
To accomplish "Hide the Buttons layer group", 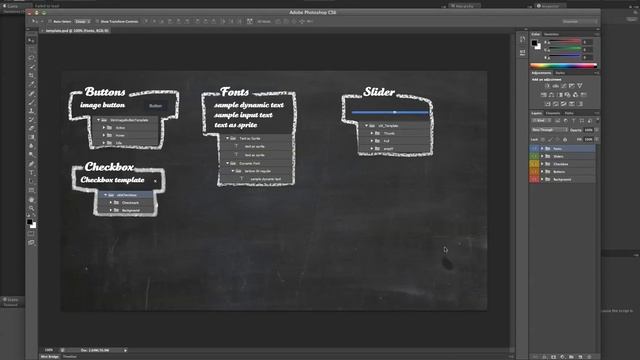I will (534, 172).
